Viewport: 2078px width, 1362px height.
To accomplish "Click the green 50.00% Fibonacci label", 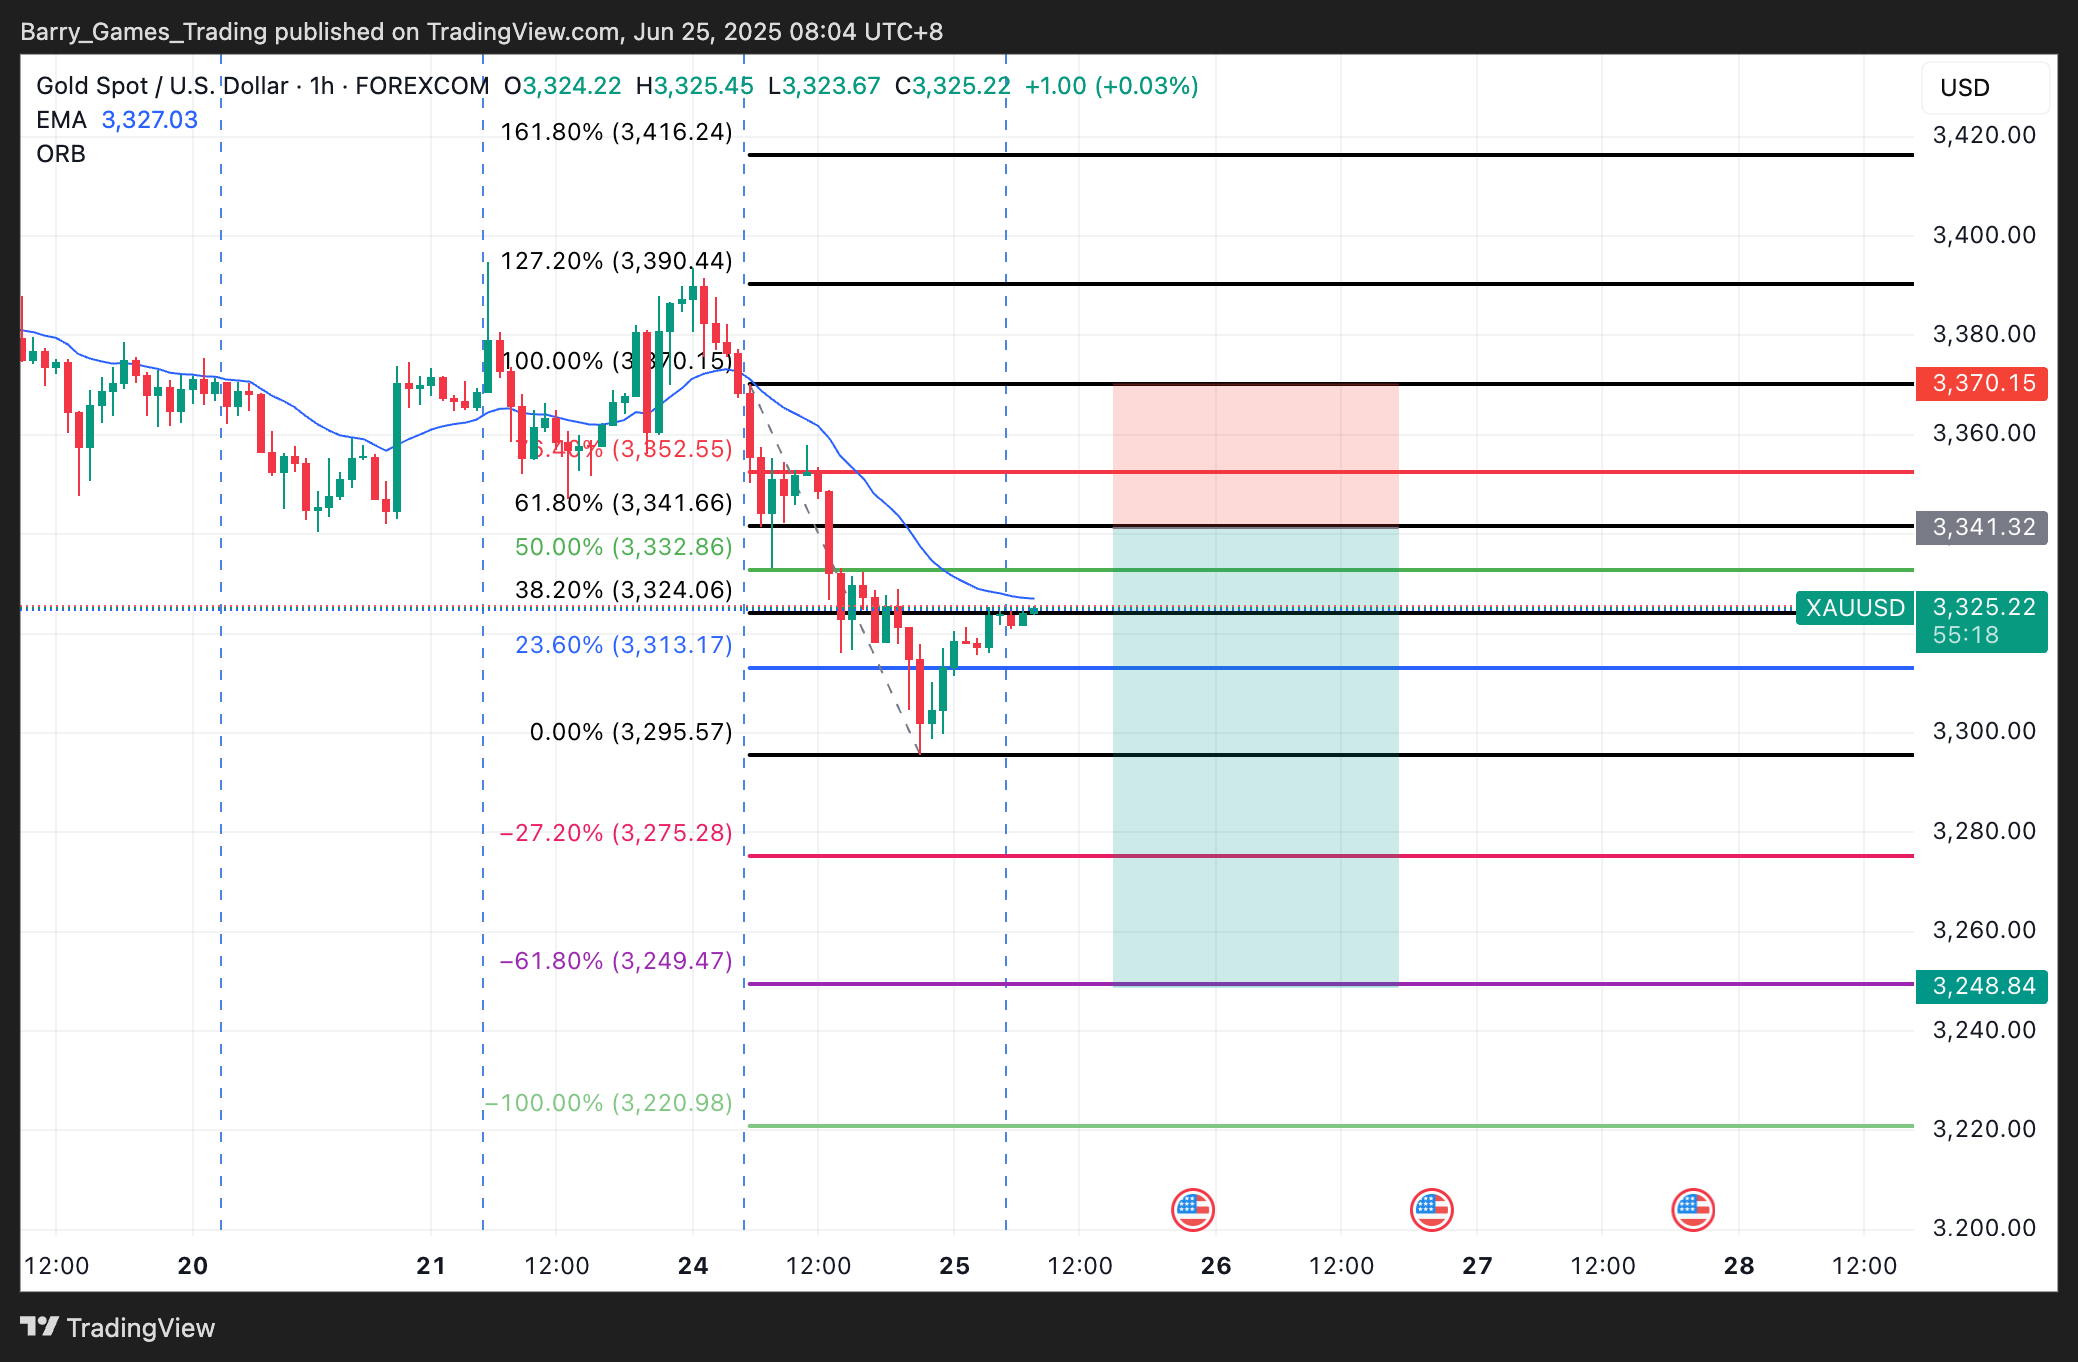I will (623, 547).
